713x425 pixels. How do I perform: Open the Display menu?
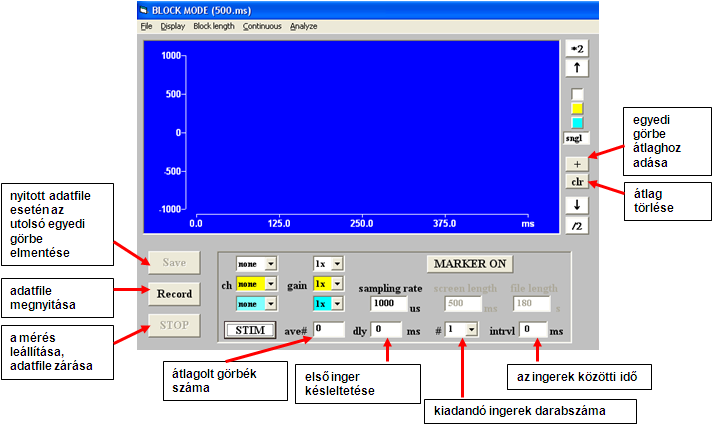(173, 26)
